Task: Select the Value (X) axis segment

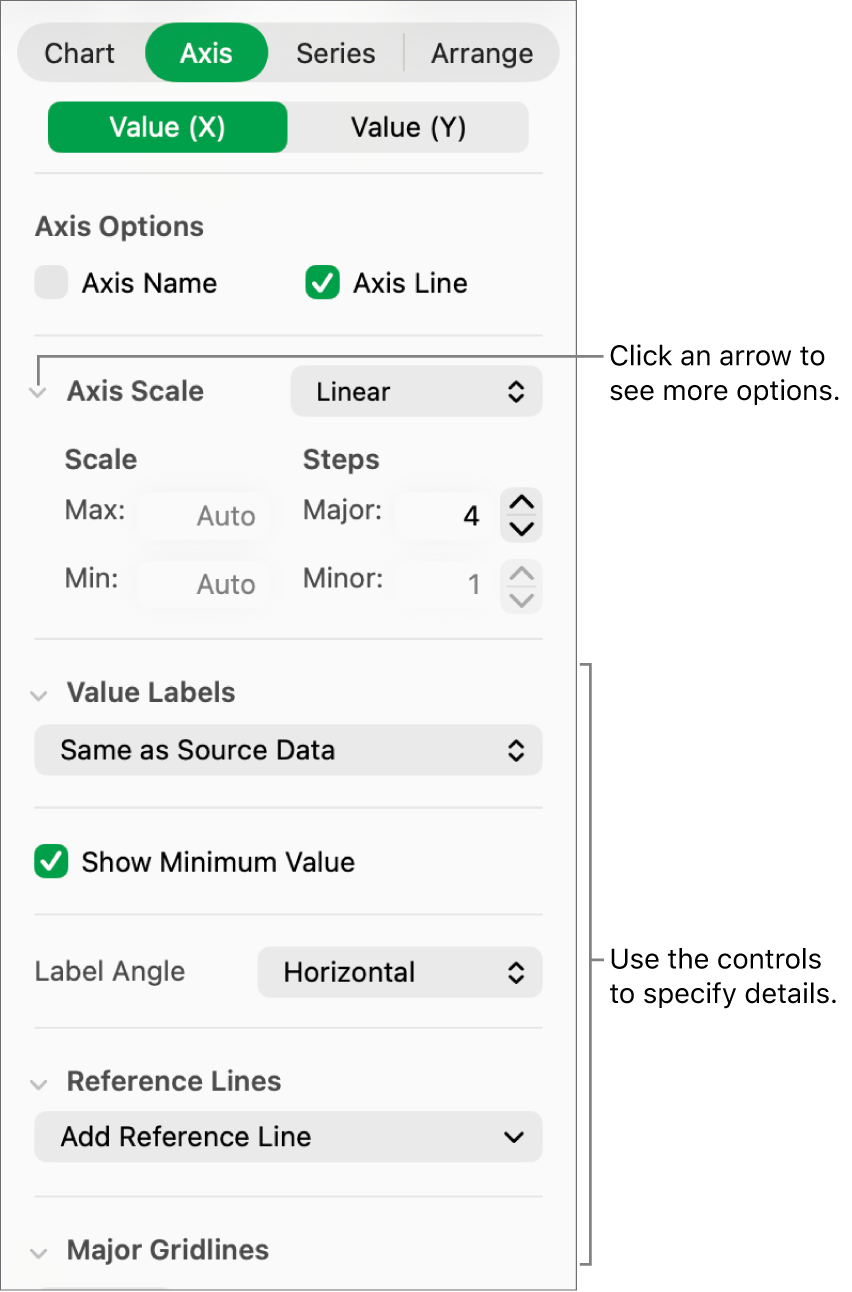Action: click(167, 127)
